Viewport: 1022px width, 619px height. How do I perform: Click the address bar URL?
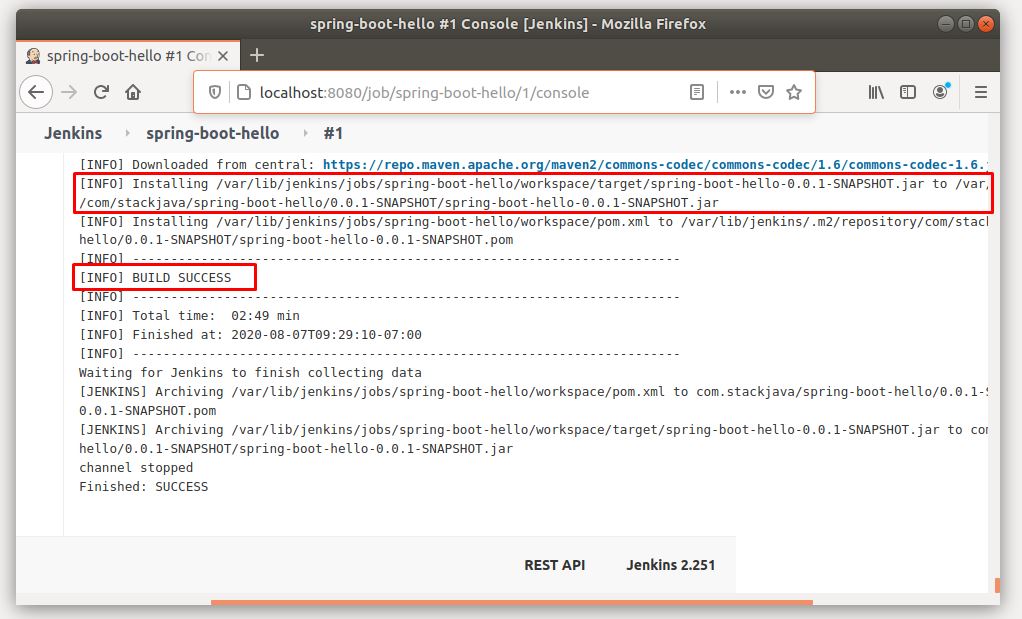424,93
